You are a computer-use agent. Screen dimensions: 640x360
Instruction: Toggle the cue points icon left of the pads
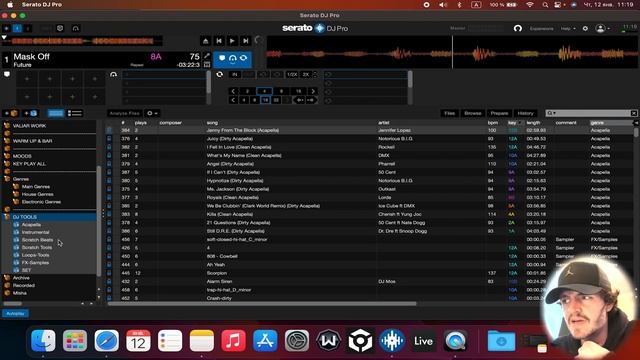coord(7,74)
